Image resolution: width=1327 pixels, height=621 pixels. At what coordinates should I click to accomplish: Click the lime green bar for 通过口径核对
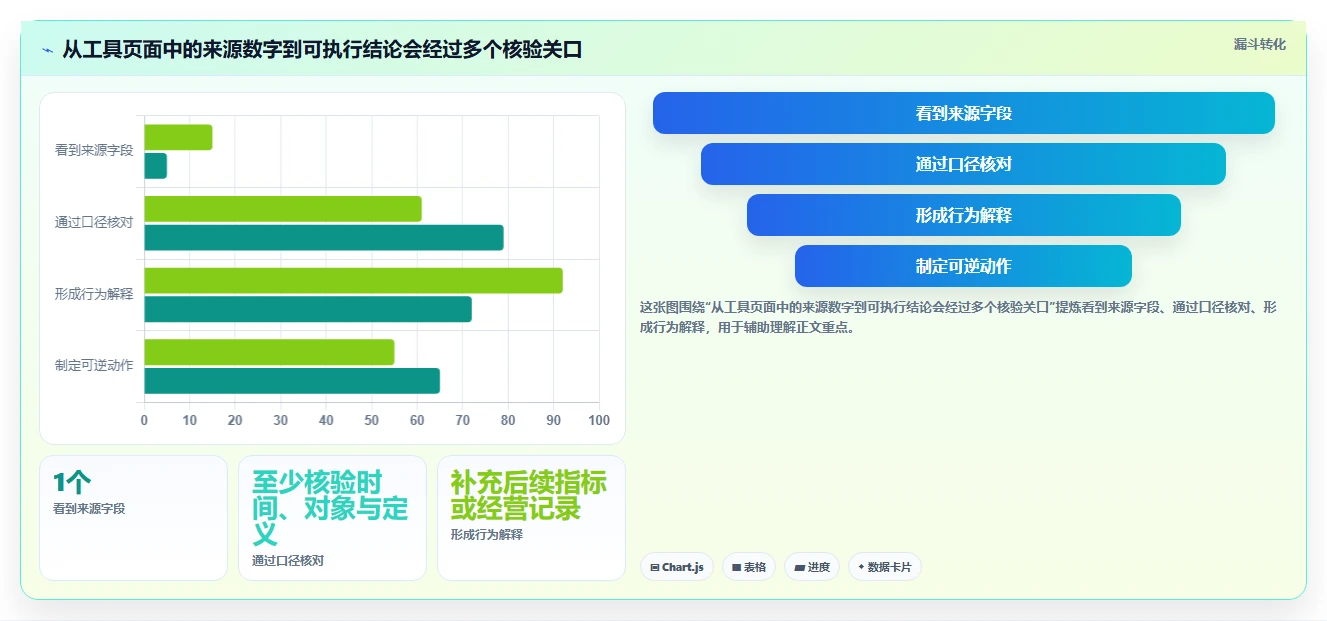(x=283, y=209)
